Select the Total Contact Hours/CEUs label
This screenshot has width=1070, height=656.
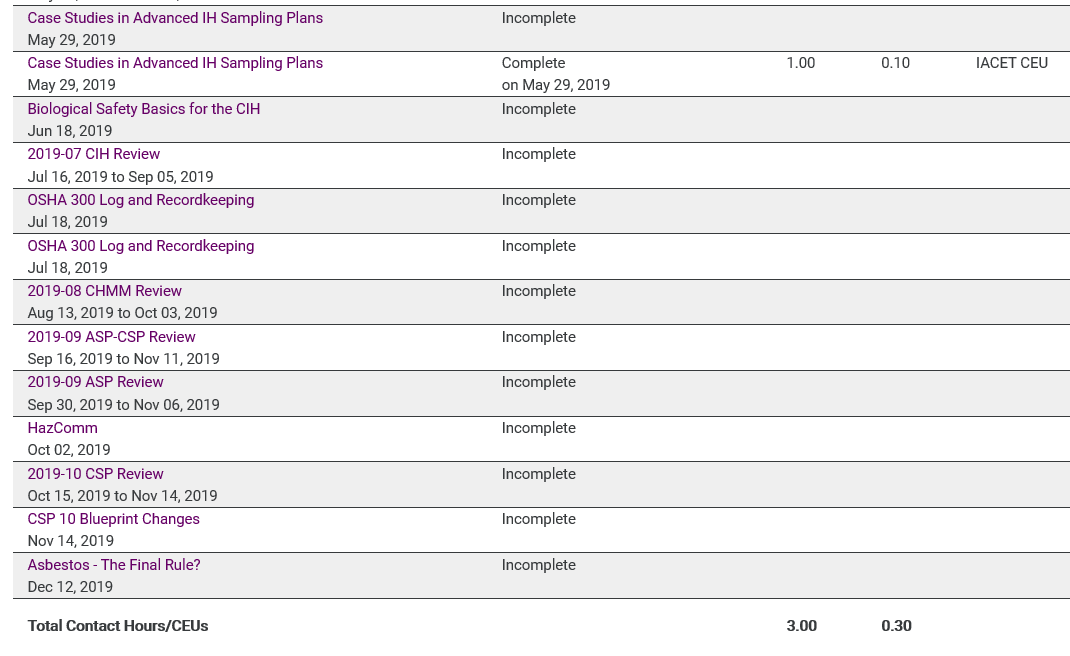pyautogui.click(x=118, y=625)
